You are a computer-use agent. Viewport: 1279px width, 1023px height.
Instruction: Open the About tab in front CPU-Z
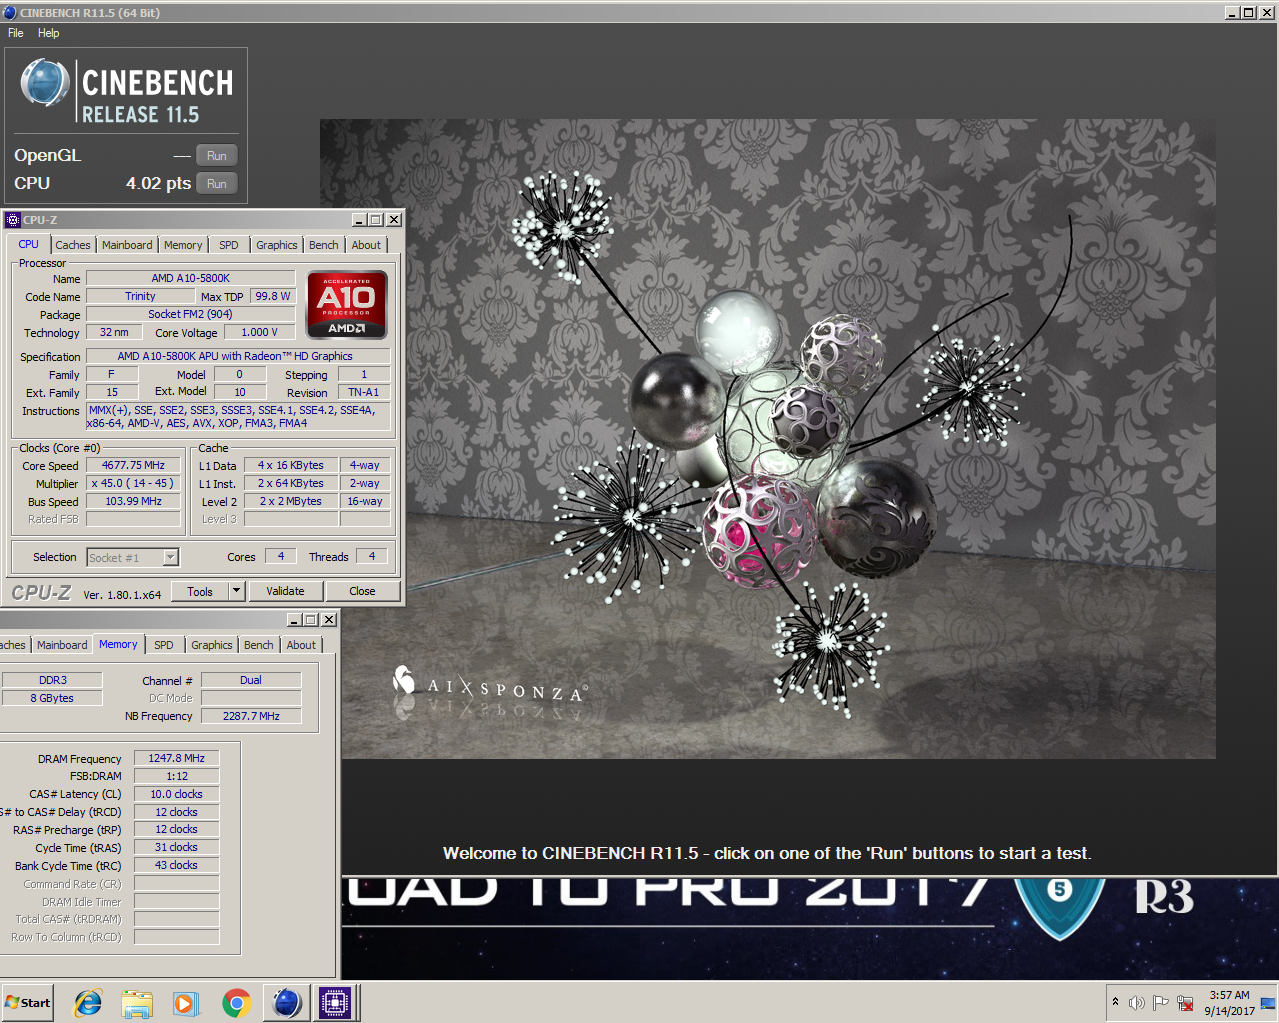click(366, 245)
